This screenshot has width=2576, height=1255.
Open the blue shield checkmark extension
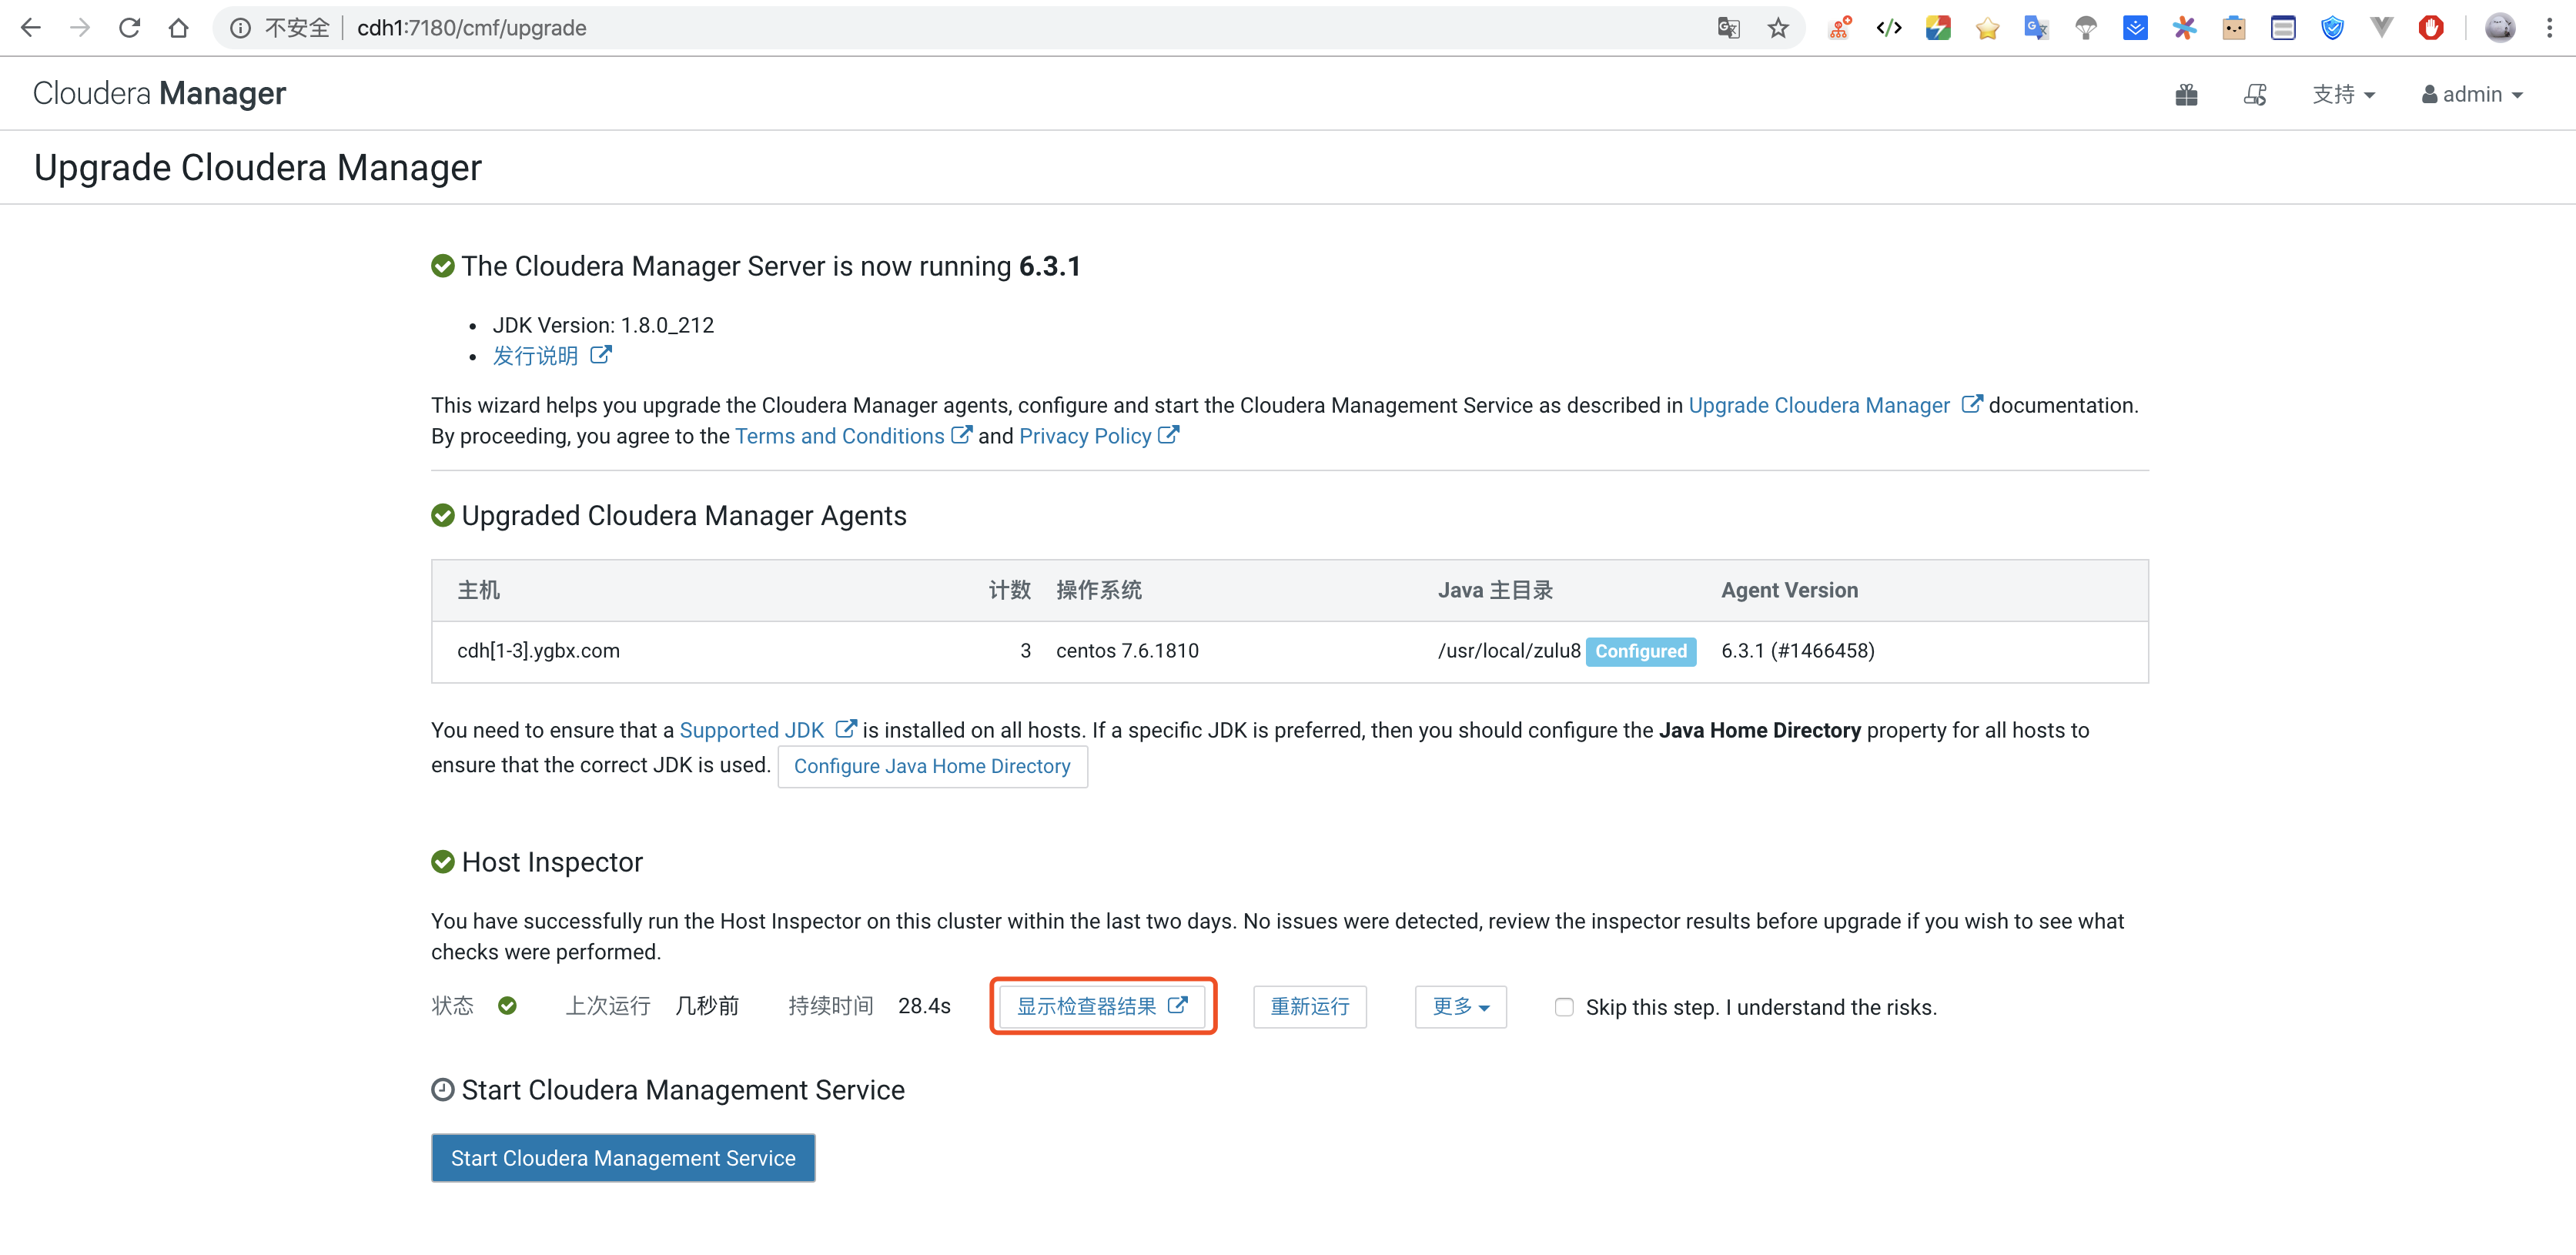point(2332,28)
